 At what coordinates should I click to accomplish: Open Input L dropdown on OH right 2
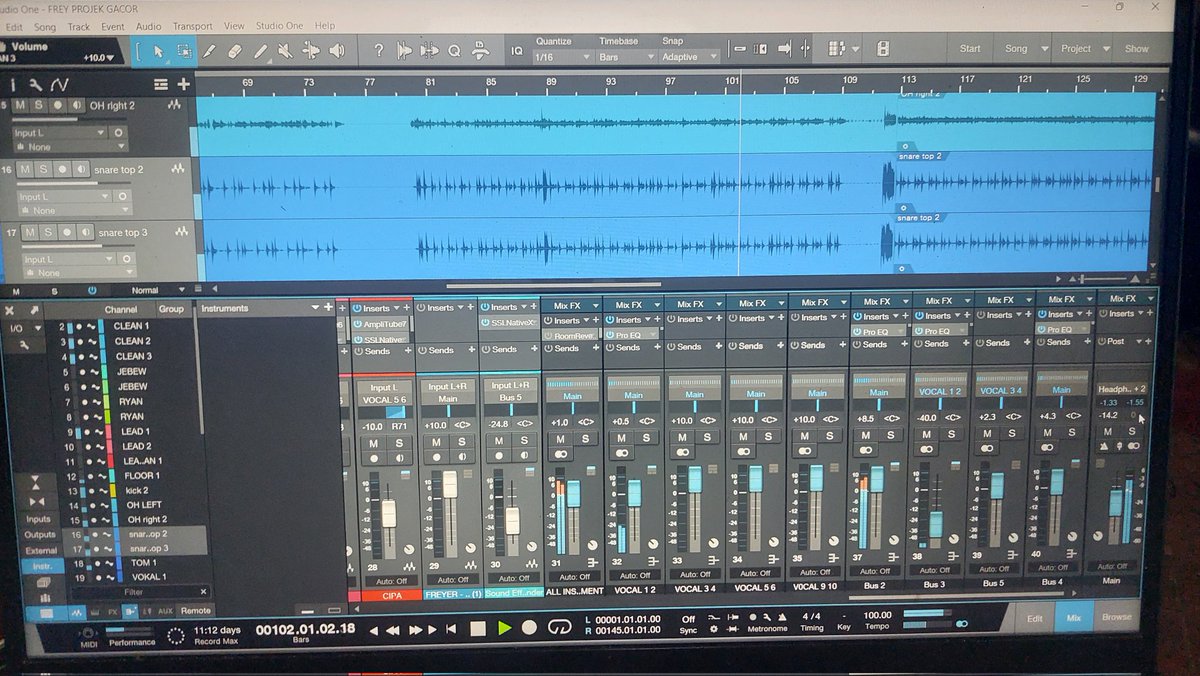point(58,133)
